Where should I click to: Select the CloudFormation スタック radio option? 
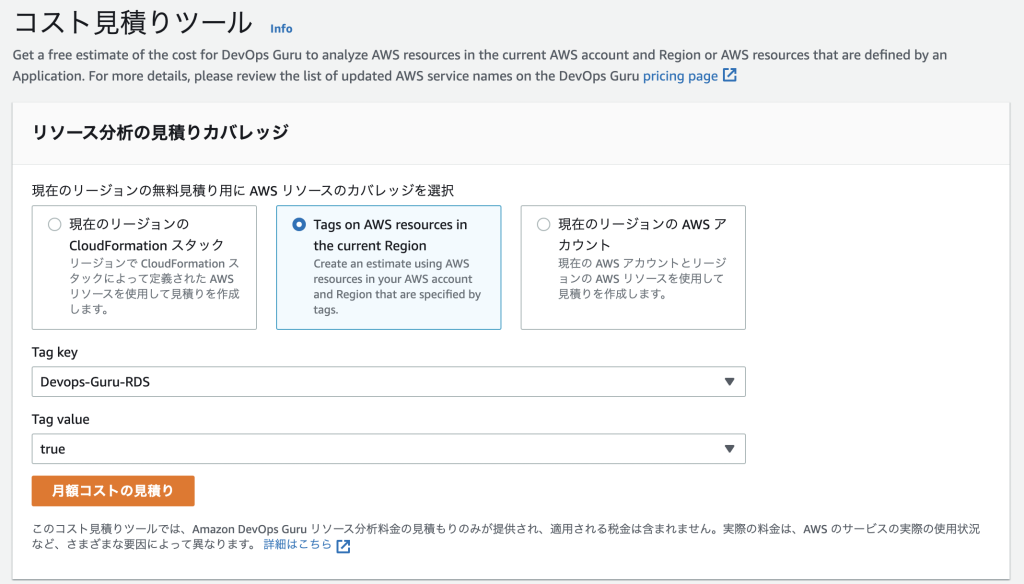pos(54,225)
